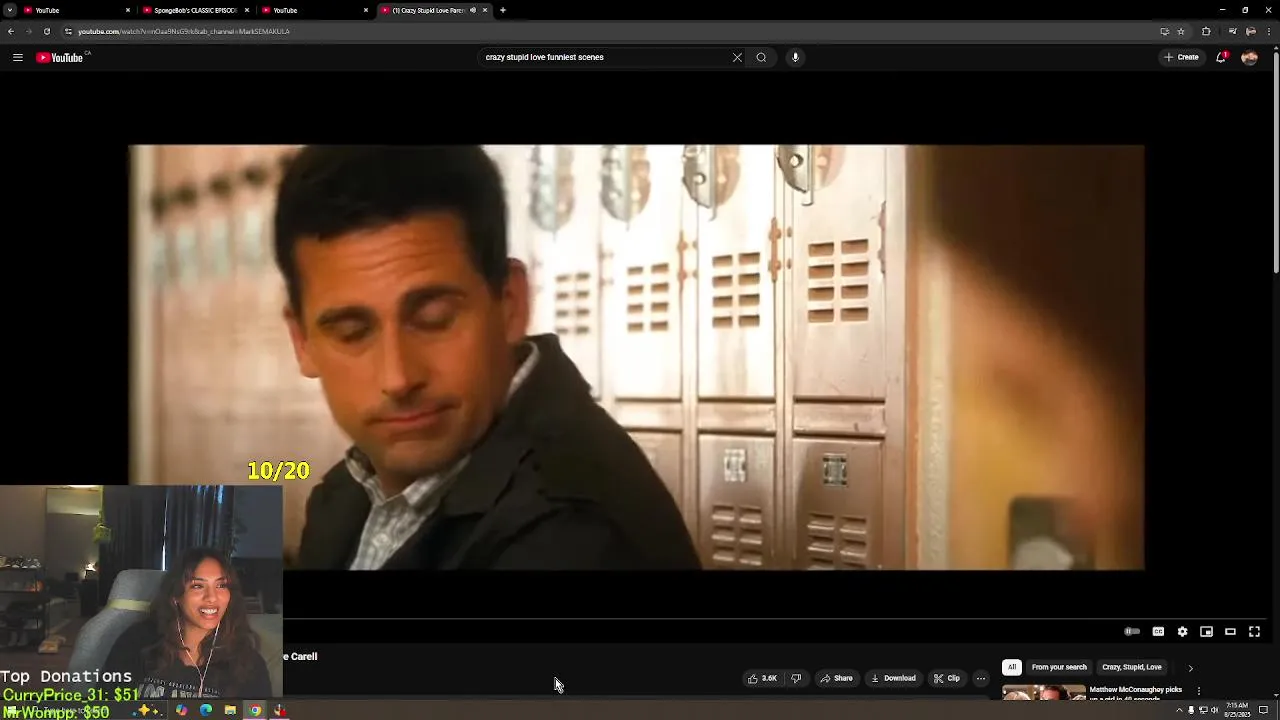Open Microsoft Edge from the taskbar
The width and height of the screenshot is (1280, 720).
tap(206, 710)
